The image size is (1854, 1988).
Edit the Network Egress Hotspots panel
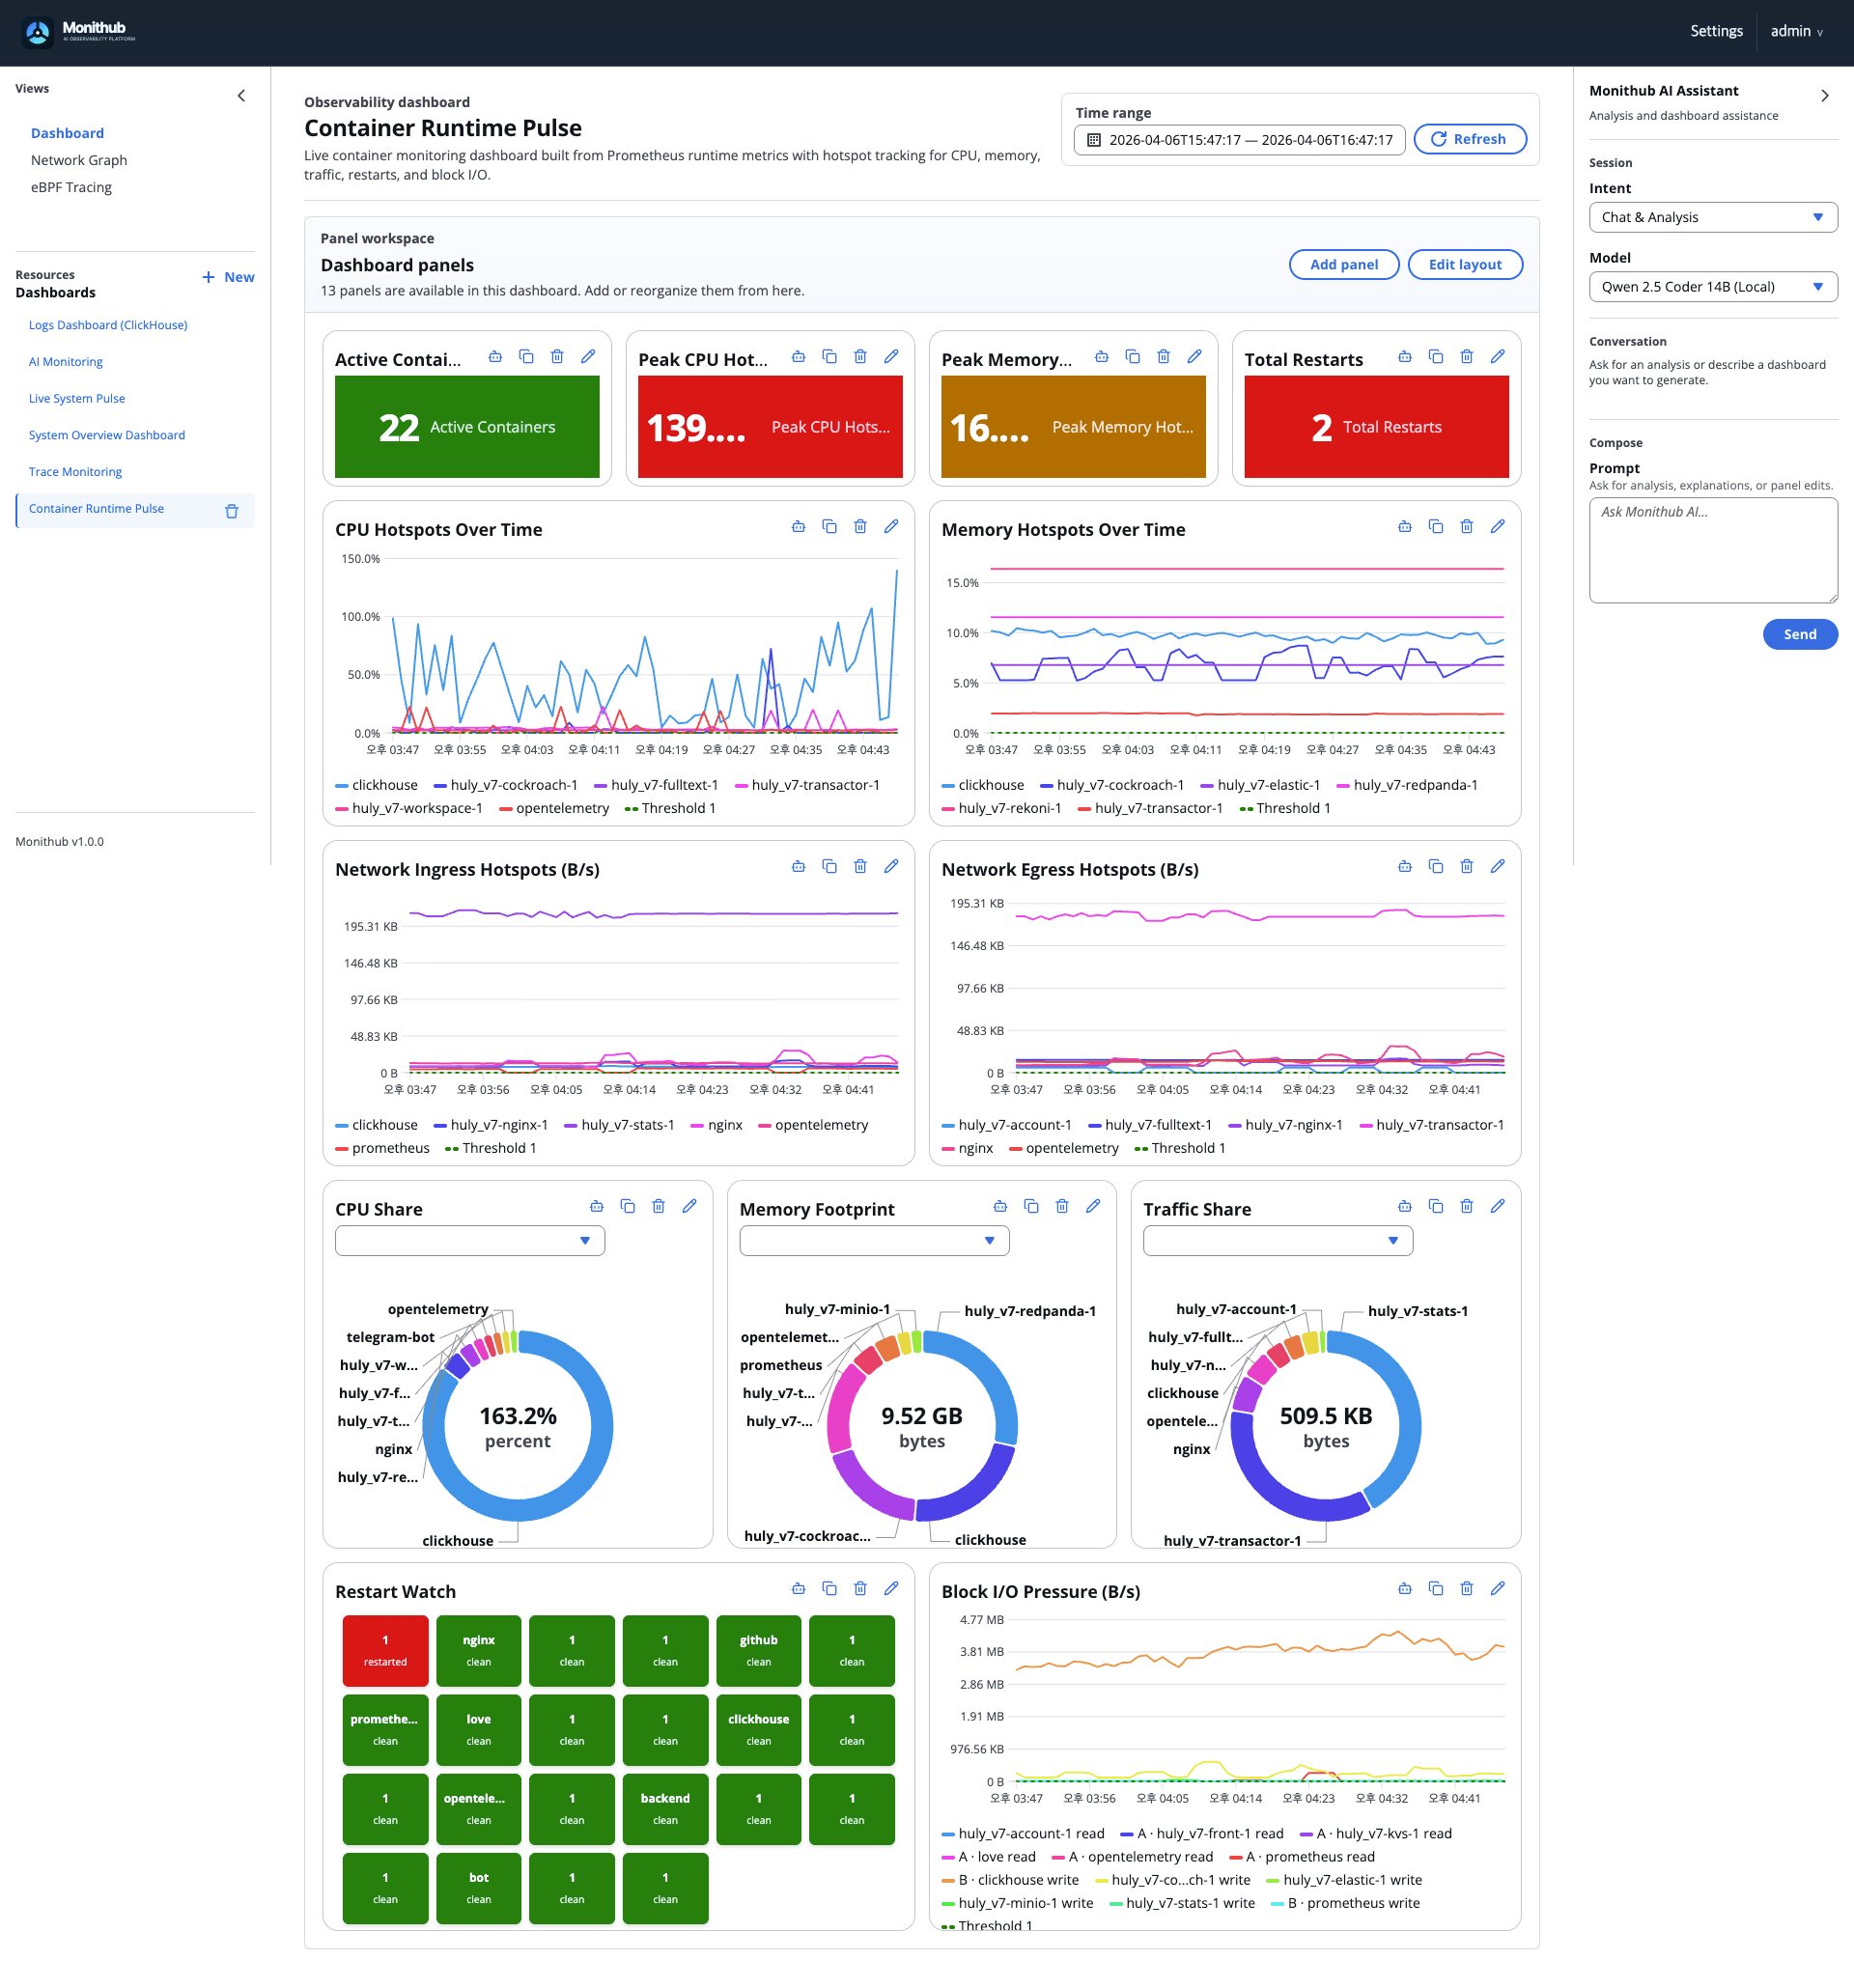pos(1497,866)
